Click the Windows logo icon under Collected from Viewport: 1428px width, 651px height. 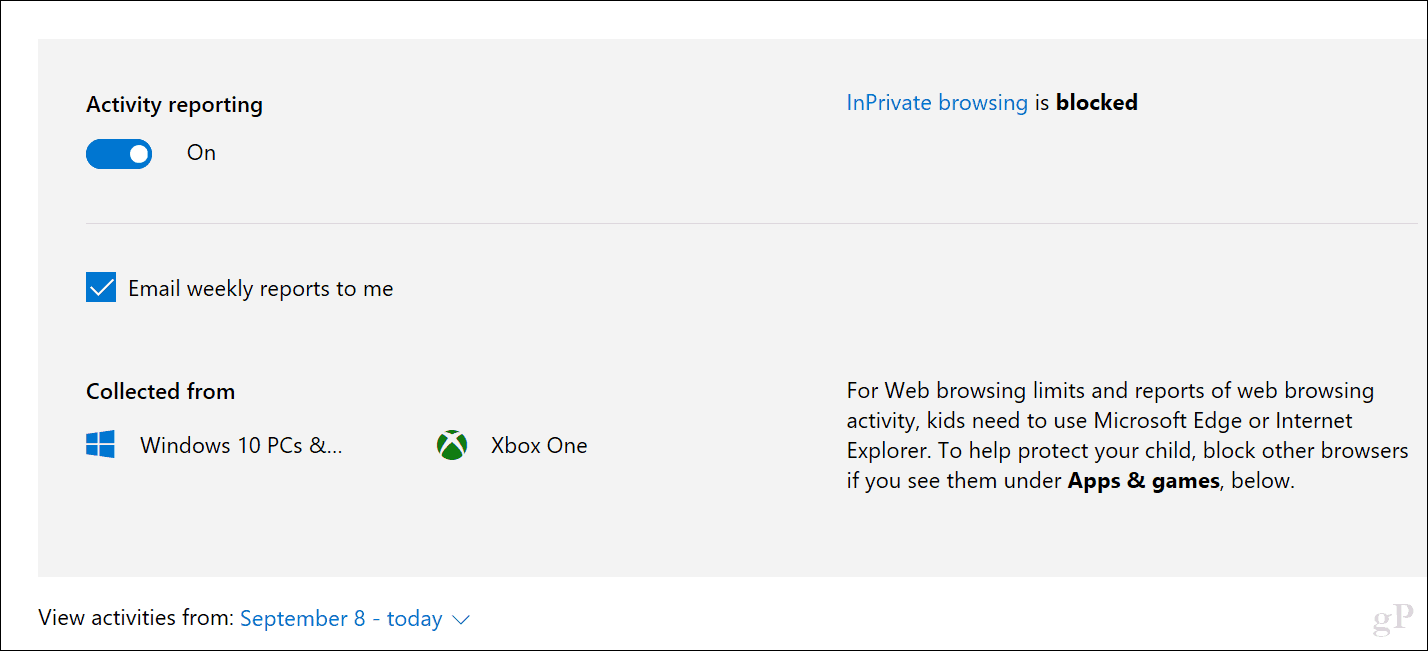tap(100, 445)
